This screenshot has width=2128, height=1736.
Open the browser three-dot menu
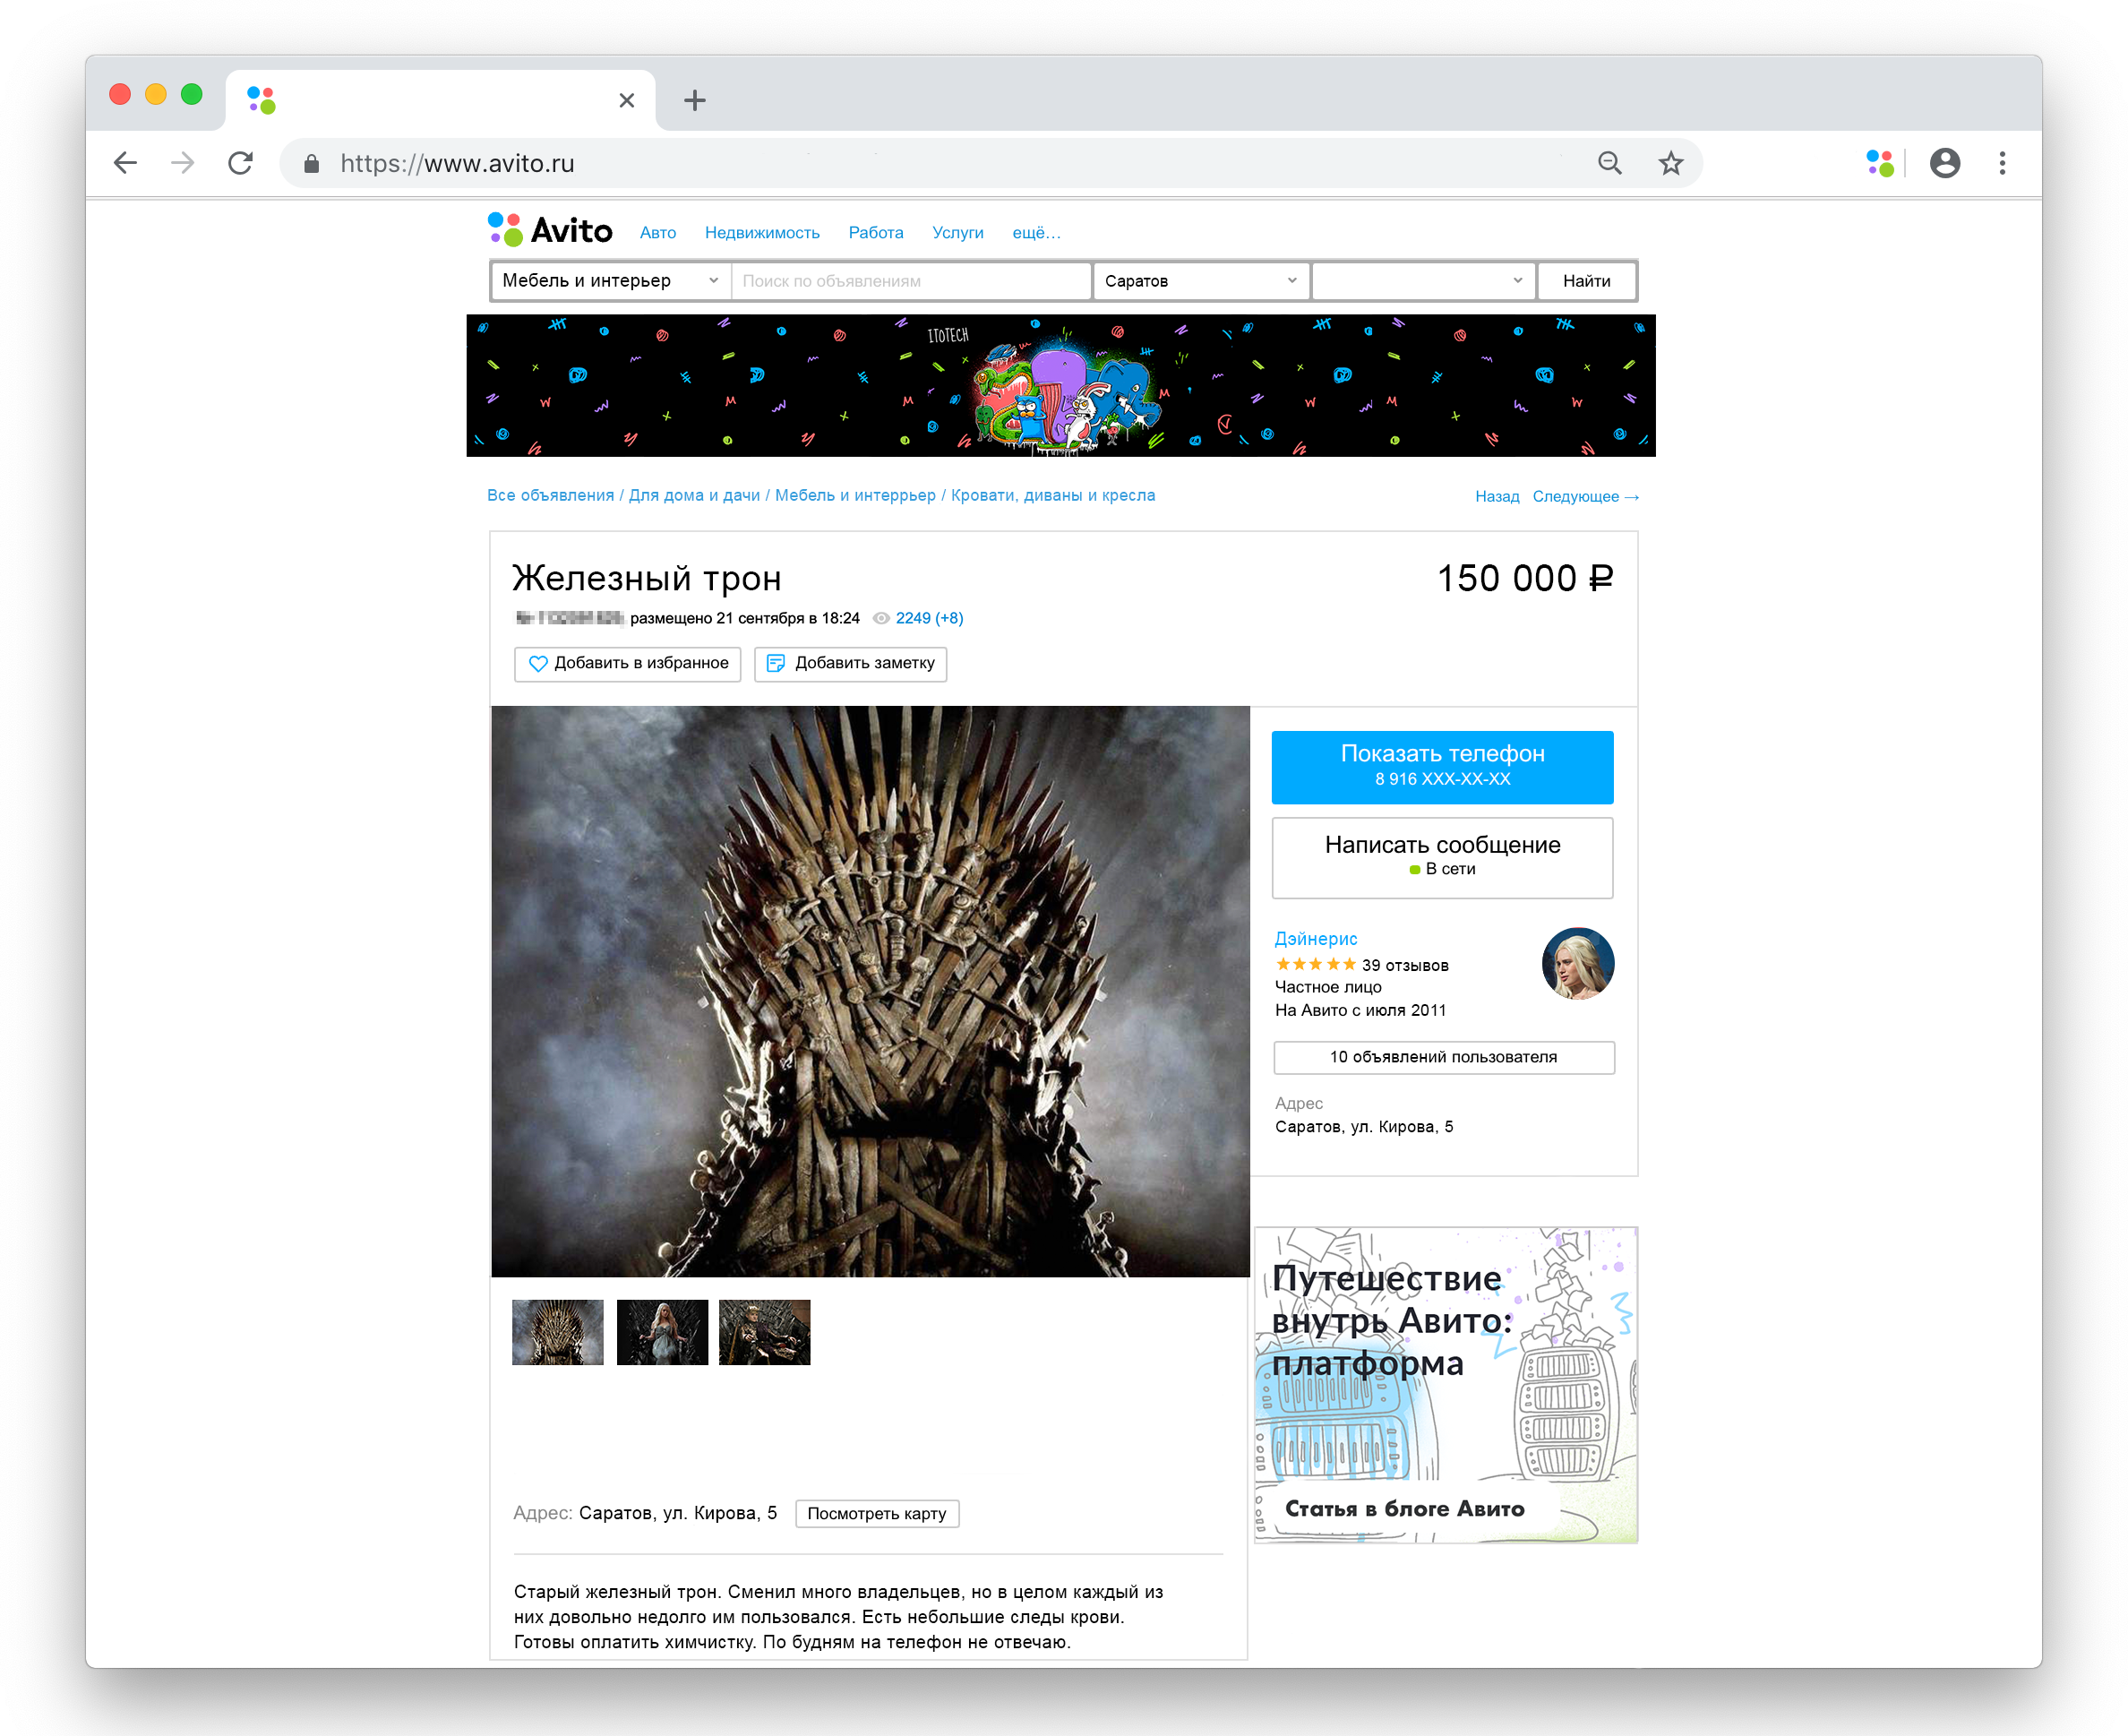(2001, 163)
